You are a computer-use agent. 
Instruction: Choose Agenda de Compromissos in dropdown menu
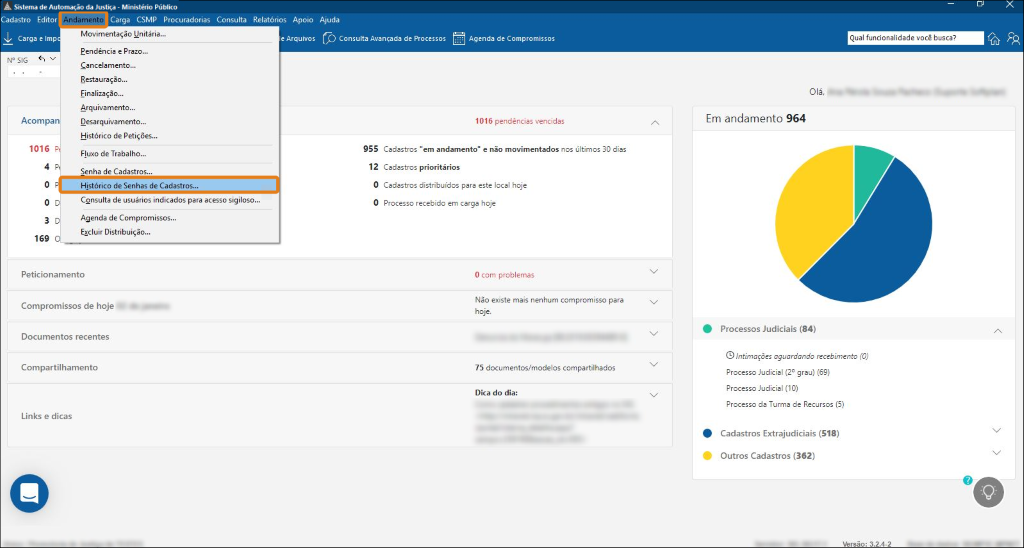coord(170,218)
